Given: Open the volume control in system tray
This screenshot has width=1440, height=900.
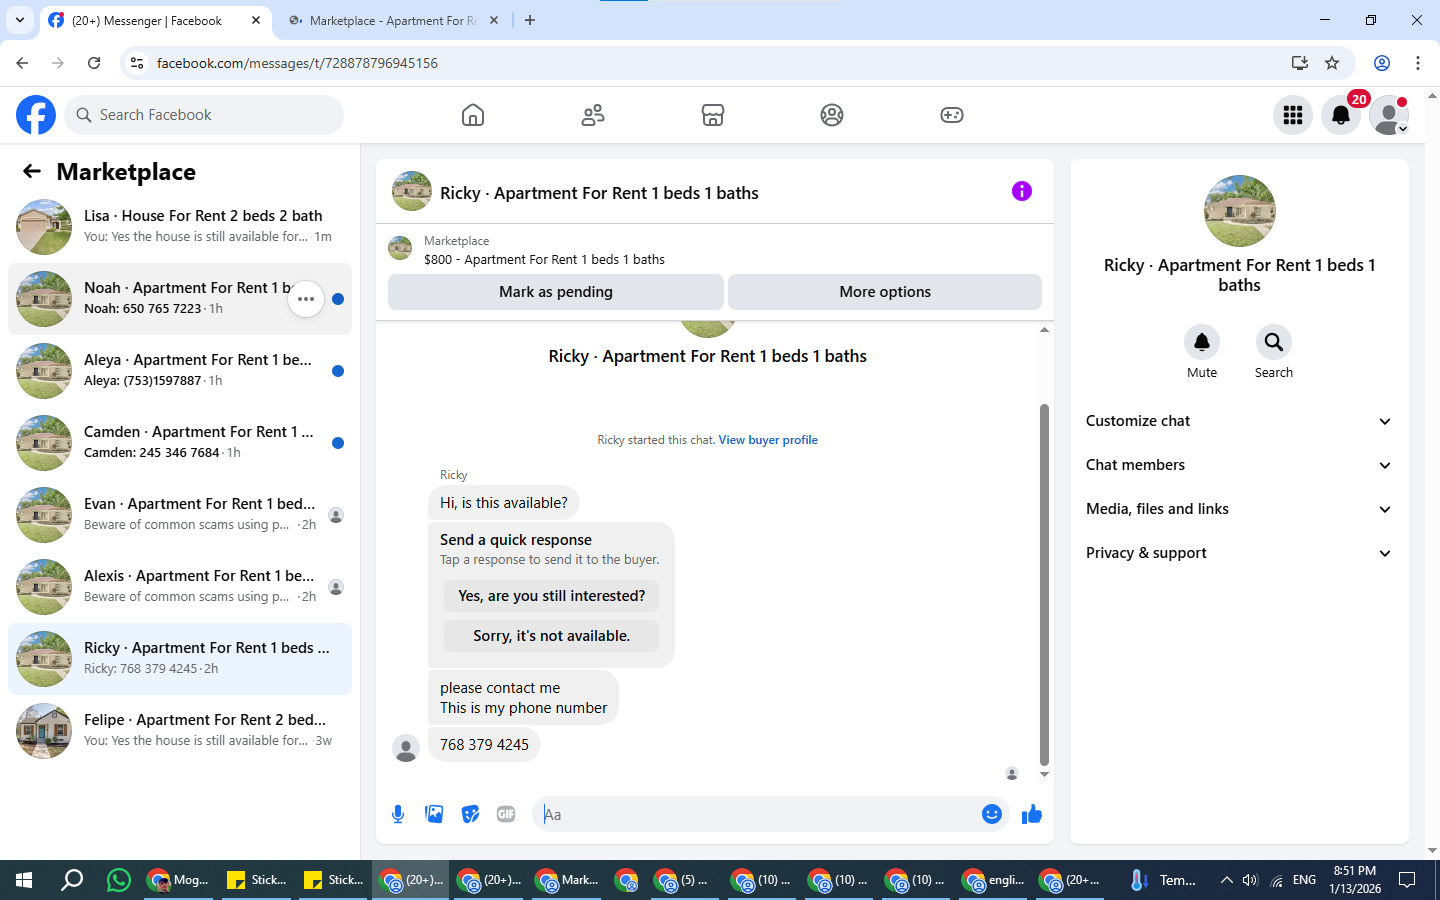Looking at the screenshot, I should 1250,880.
